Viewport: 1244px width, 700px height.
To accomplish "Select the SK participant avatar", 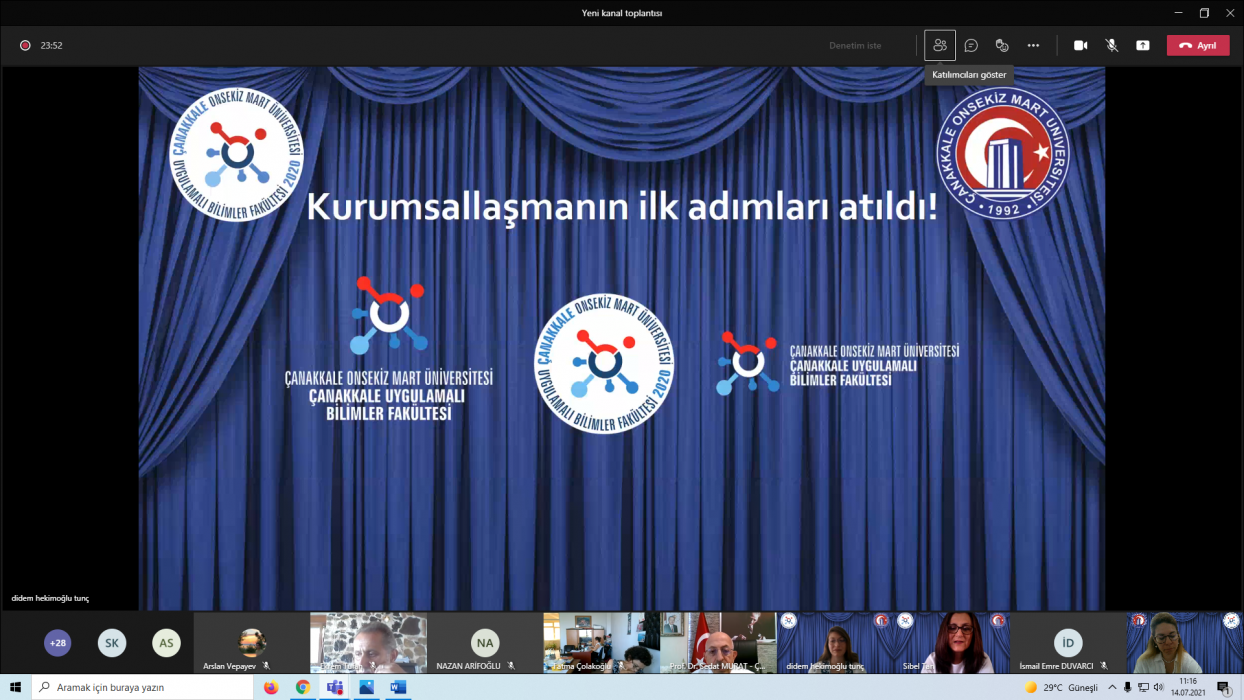I will (x=112, y=642).
